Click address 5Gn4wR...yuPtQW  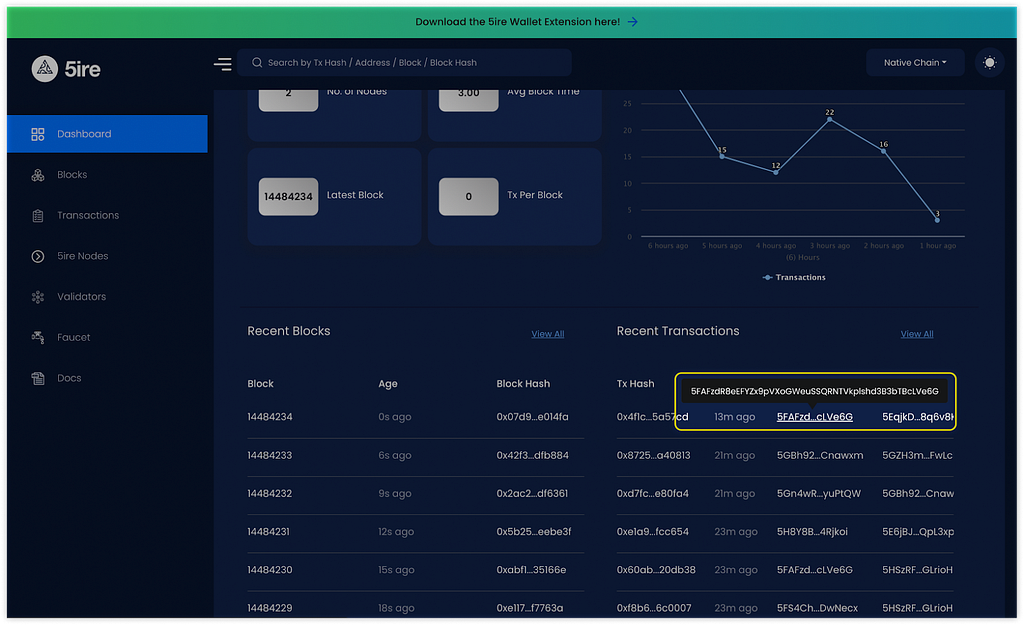(818, 494)
